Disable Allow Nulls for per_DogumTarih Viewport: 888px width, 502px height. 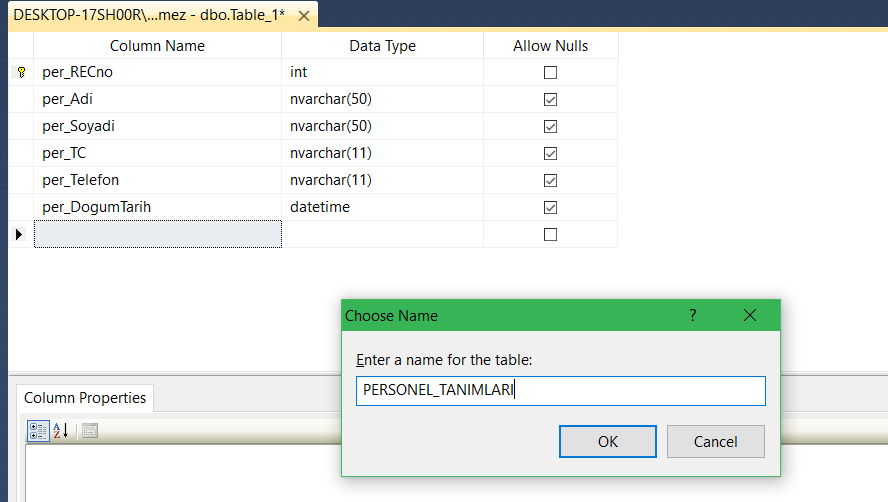tap(550, 208)
